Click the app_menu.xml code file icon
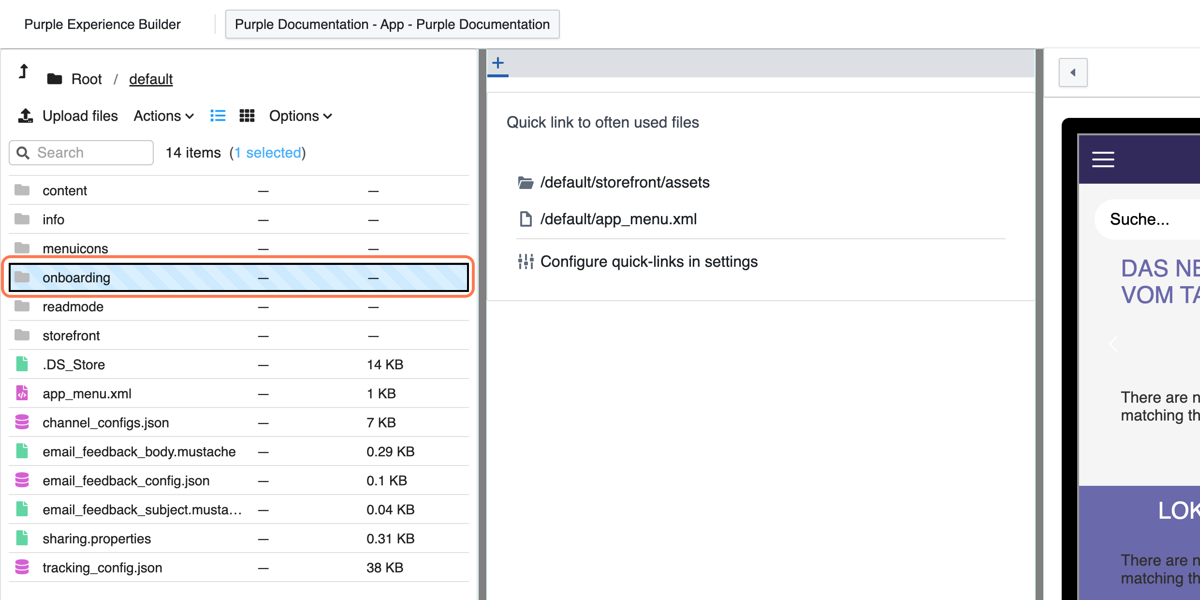Image resolution: width=1200 pixels, height=600 pixels. (x=22, y=393)
